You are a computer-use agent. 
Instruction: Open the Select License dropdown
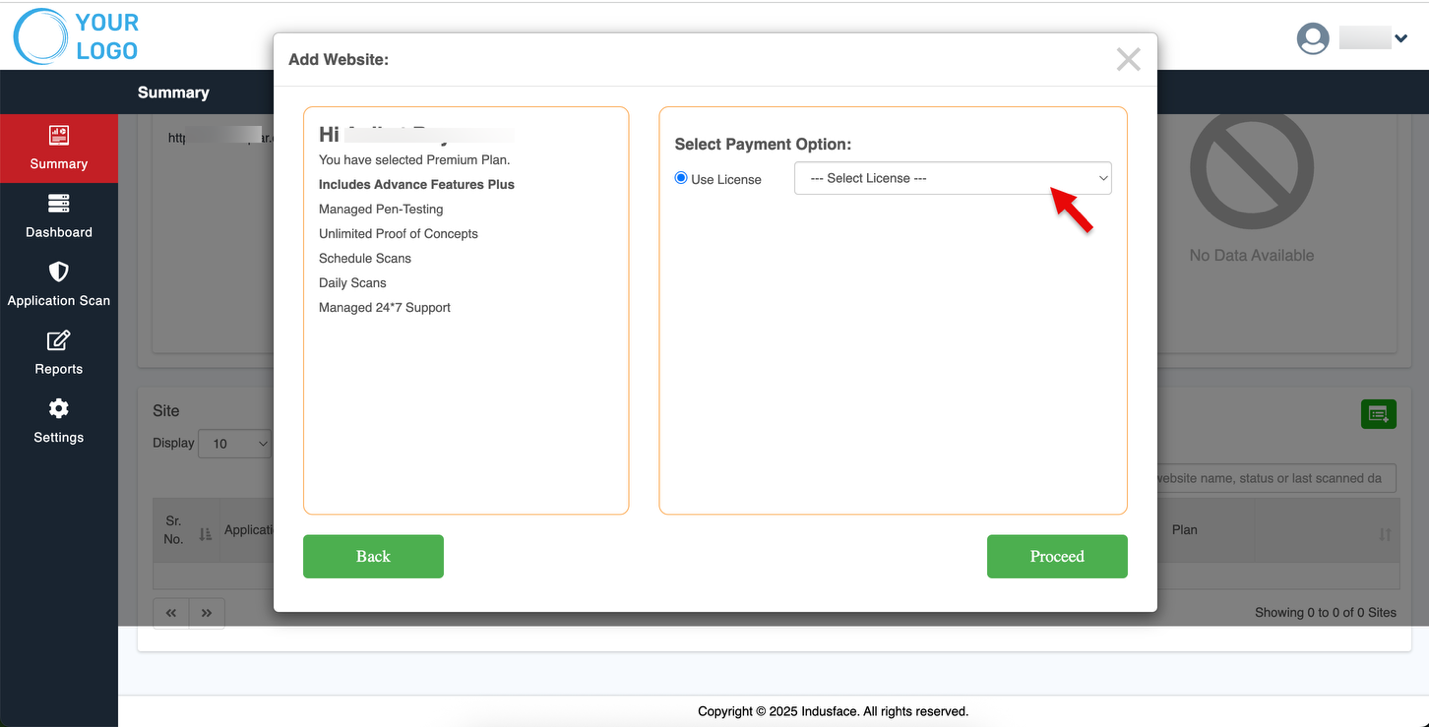coord(952,178)
